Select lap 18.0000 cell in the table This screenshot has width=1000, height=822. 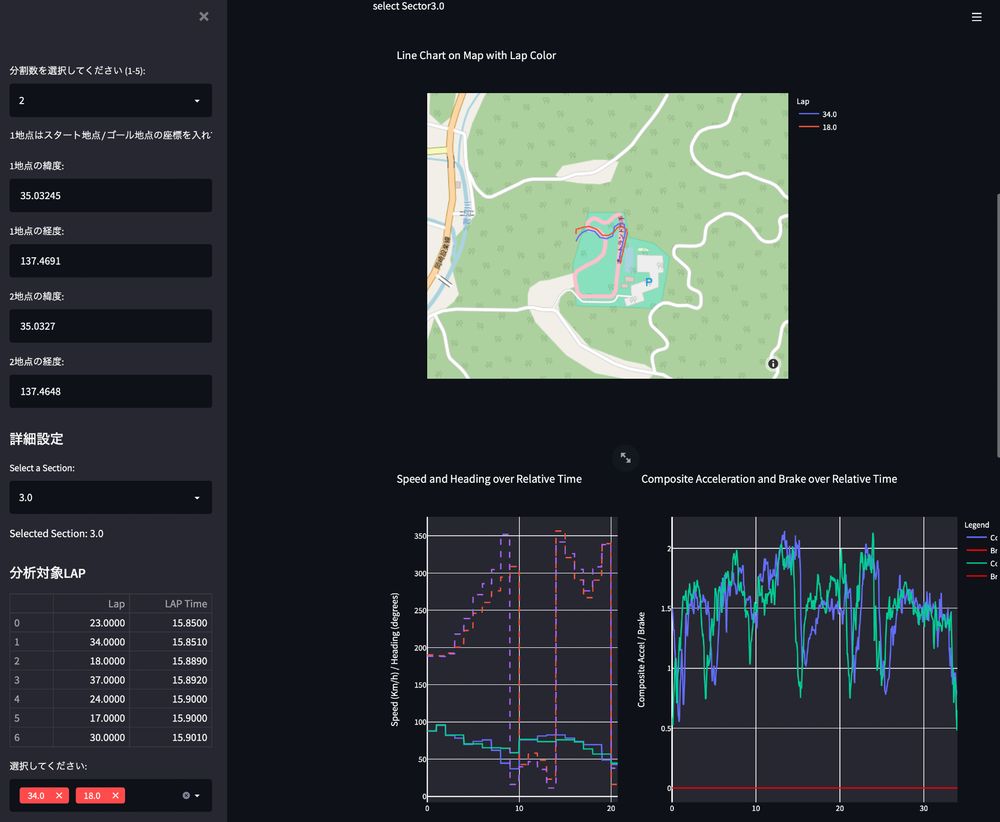click(x=91, y=661)
